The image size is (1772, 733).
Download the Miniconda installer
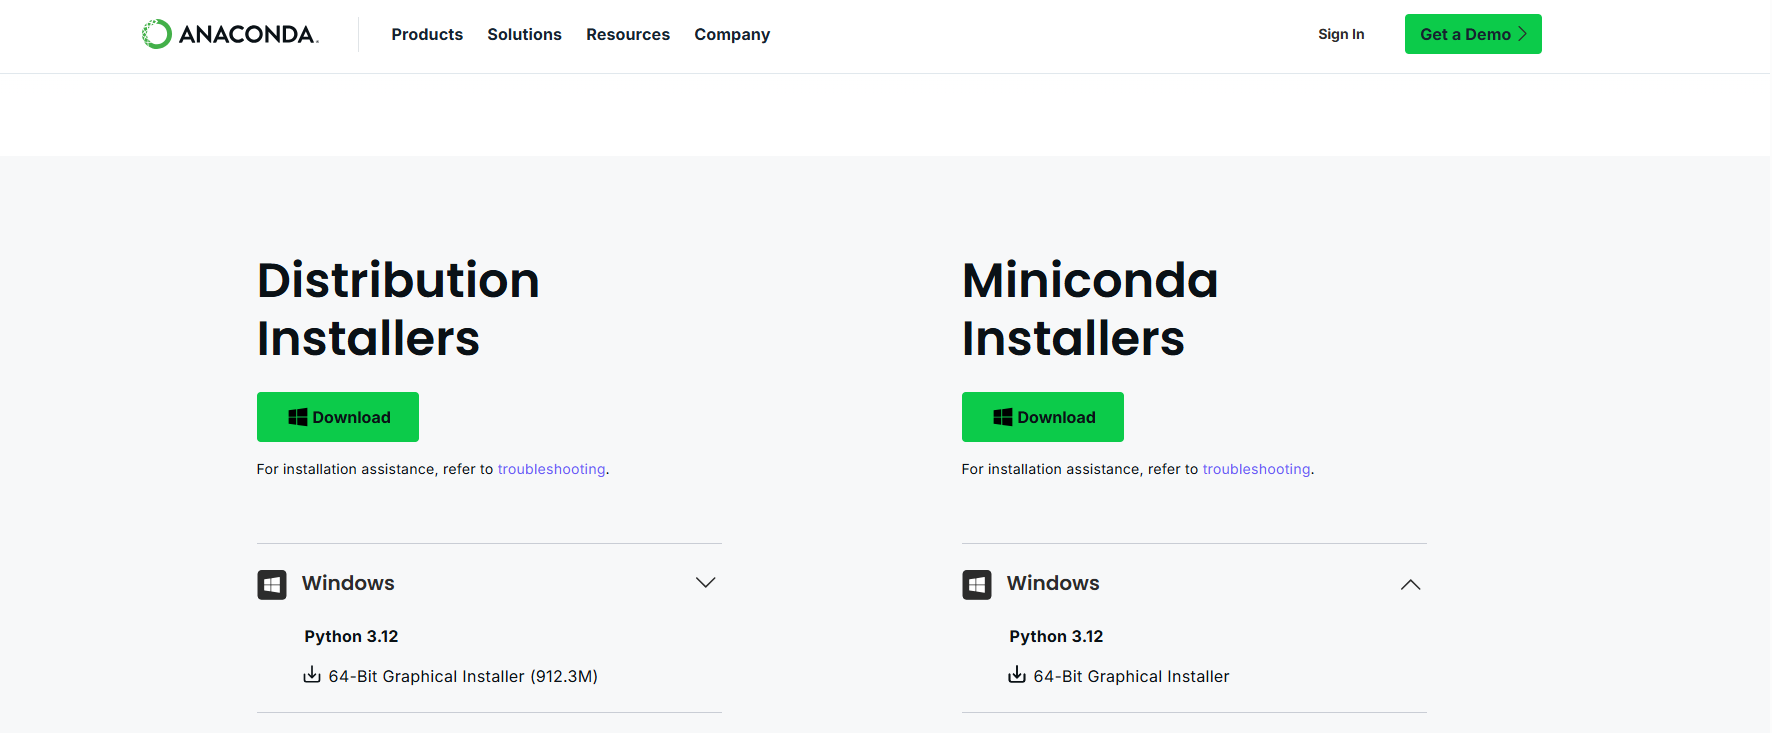(x=1043, y=417)
